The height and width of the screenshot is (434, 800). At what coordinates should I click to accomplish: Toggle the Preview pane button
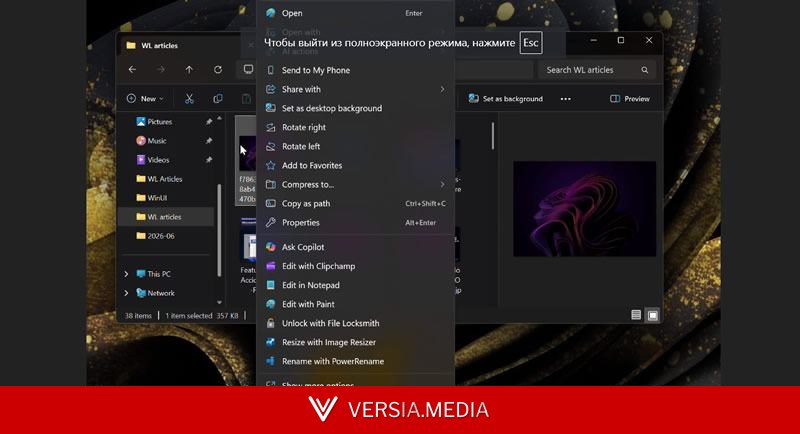pos(630,98)
